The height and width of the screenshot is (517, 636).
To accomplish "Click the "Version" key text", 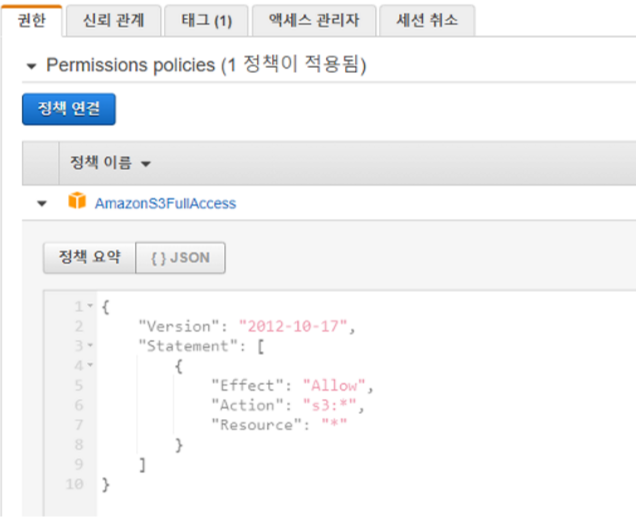I will [x=179, y=326].
